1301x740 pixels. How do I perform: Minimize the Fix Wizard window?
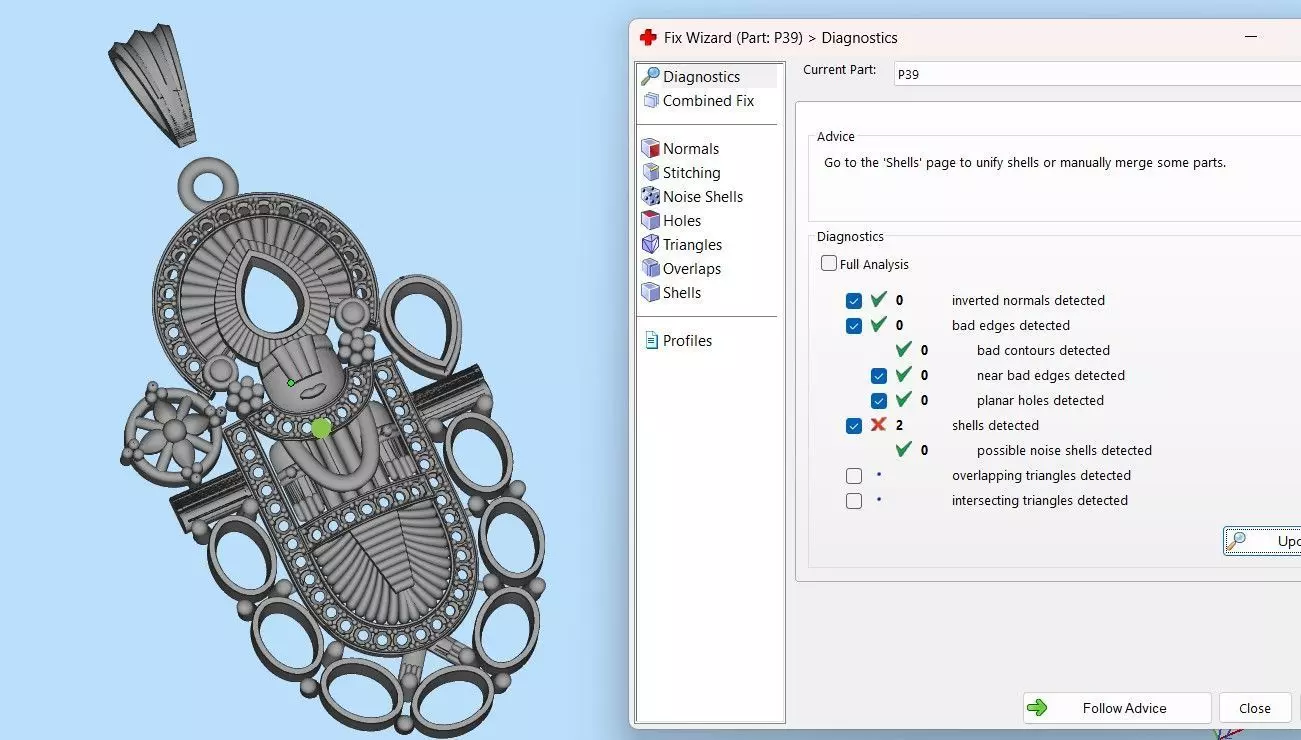pyautogui.click(x=1251, y=37)
